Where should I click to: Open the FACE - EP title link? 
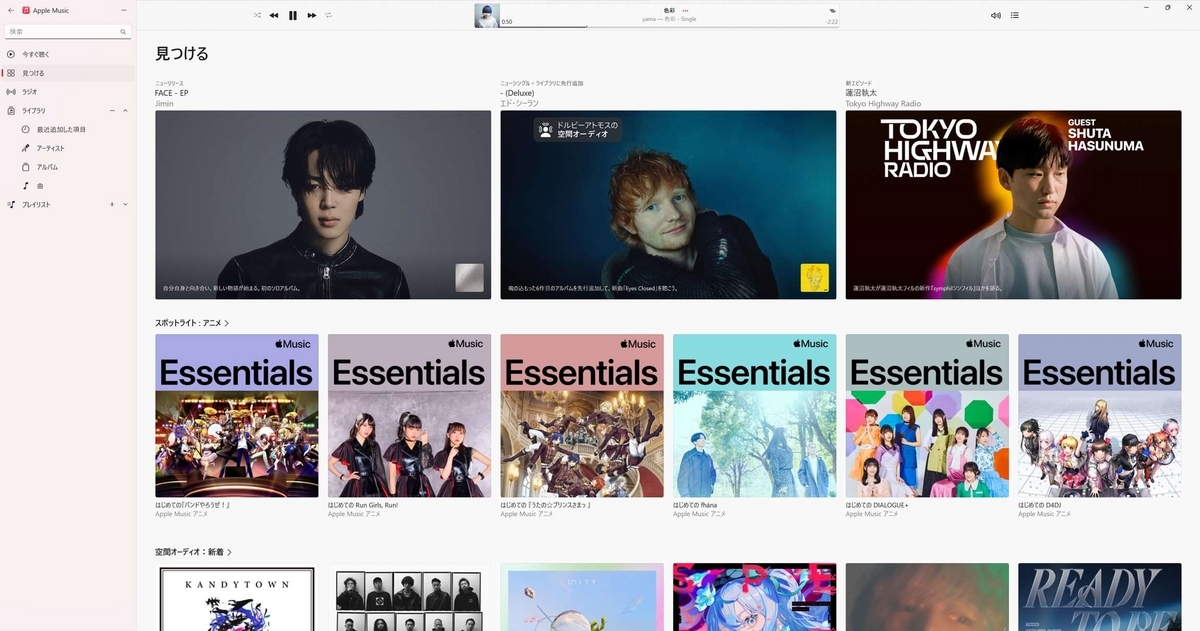172,93
